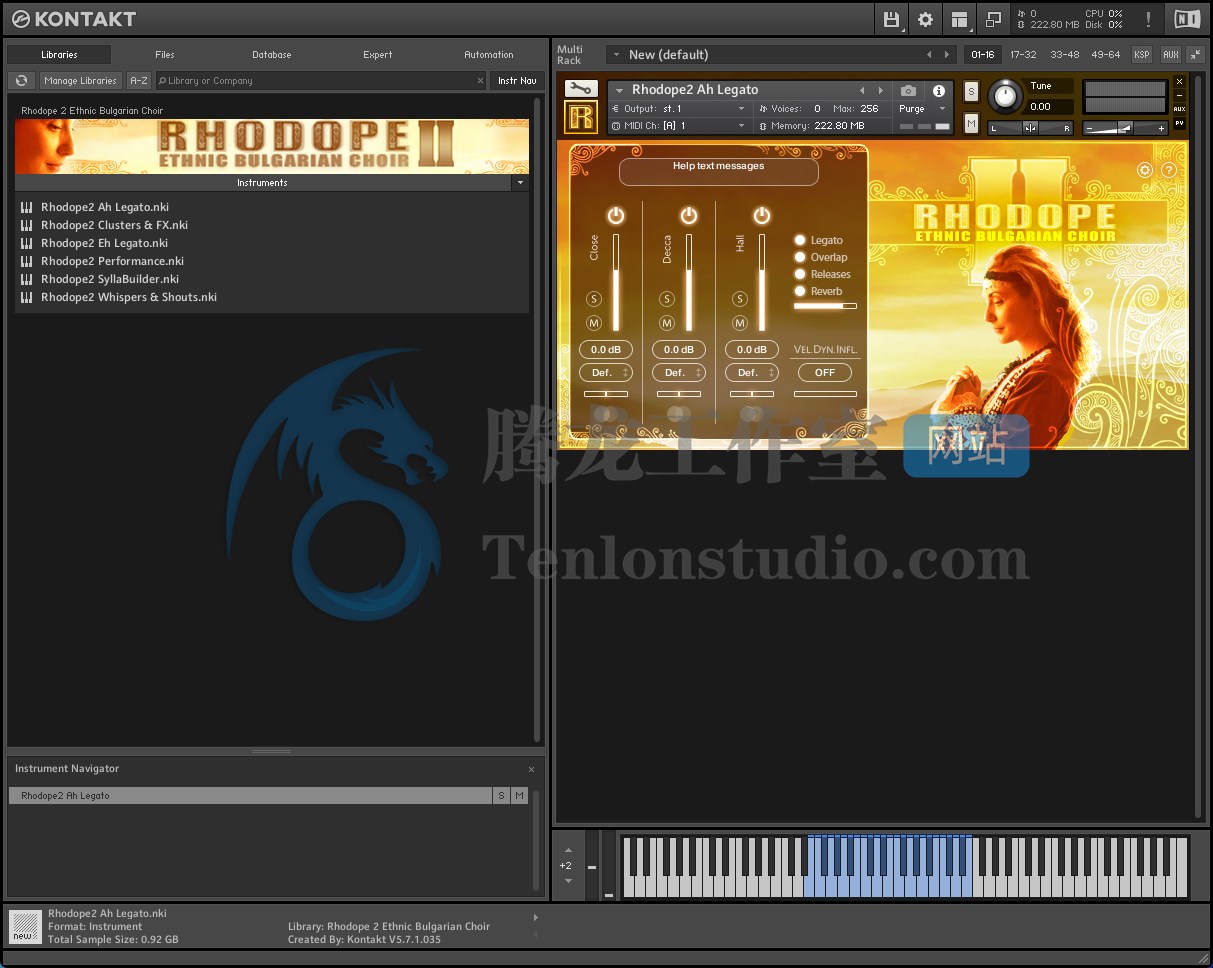Click next multi preset arrow
The image size is (1213, 968).
947,54
